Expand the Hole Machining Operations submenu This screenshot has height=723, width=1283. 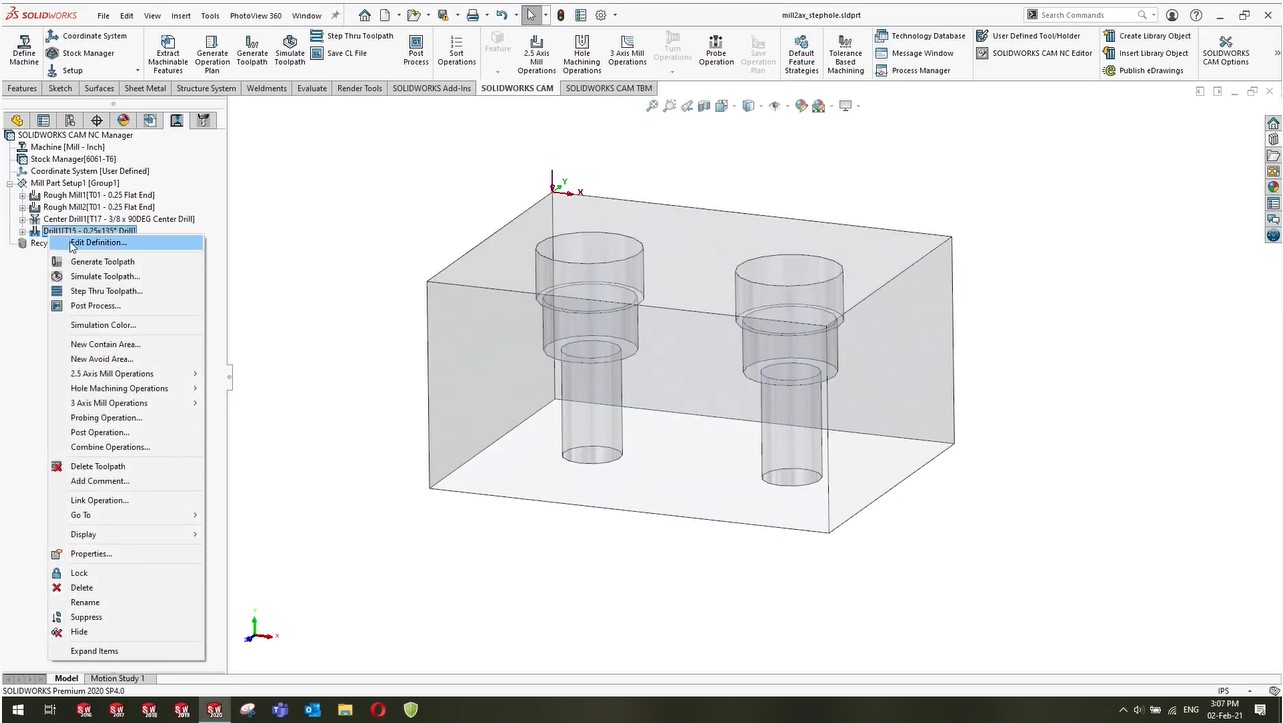click(119, 388)
